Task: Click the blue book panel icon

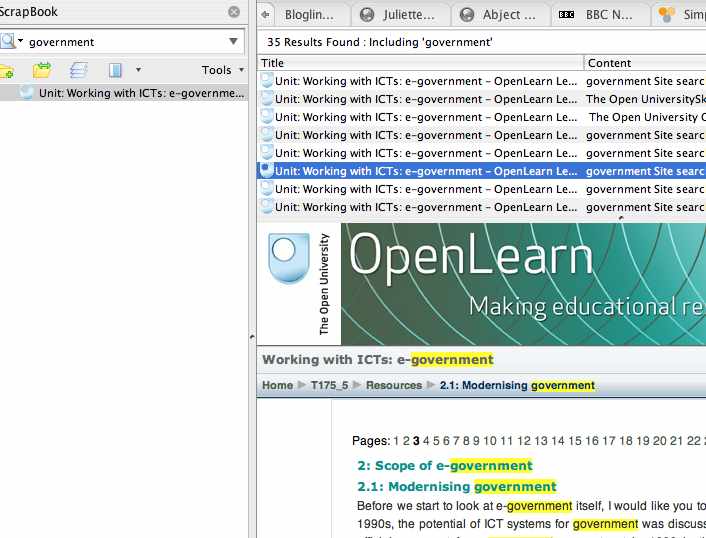Action: coord(115,70)
